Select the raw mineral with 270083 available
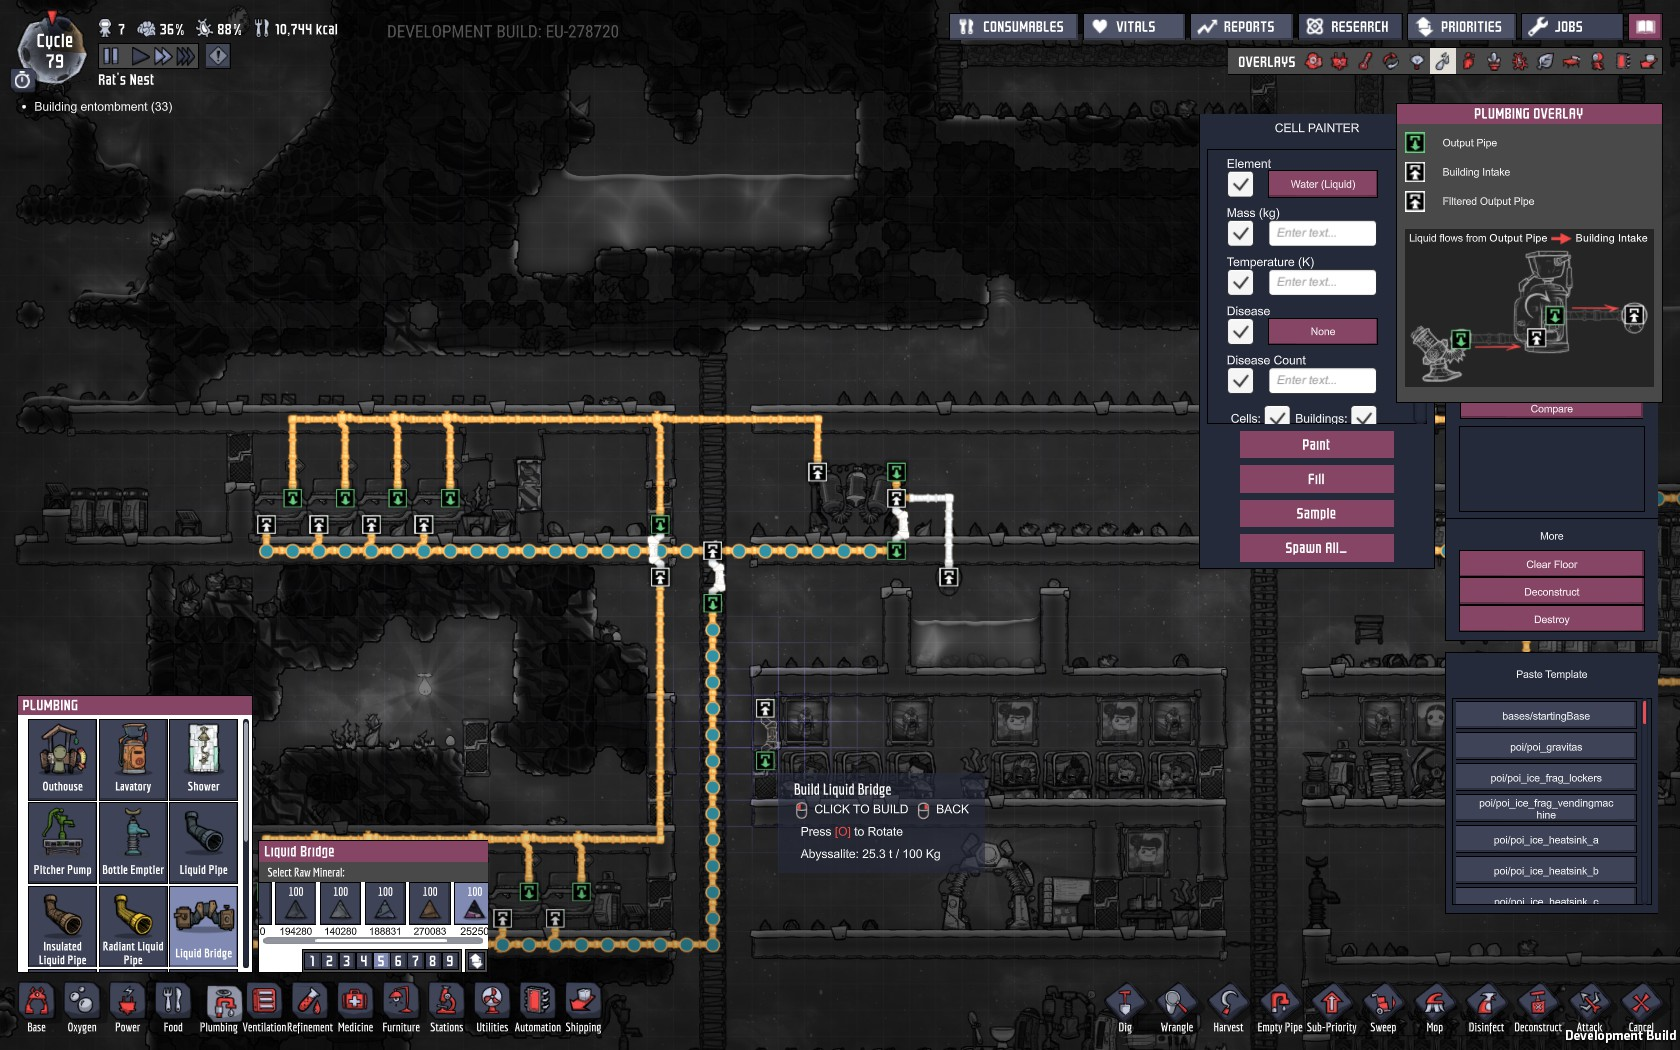 coord(430,904)
